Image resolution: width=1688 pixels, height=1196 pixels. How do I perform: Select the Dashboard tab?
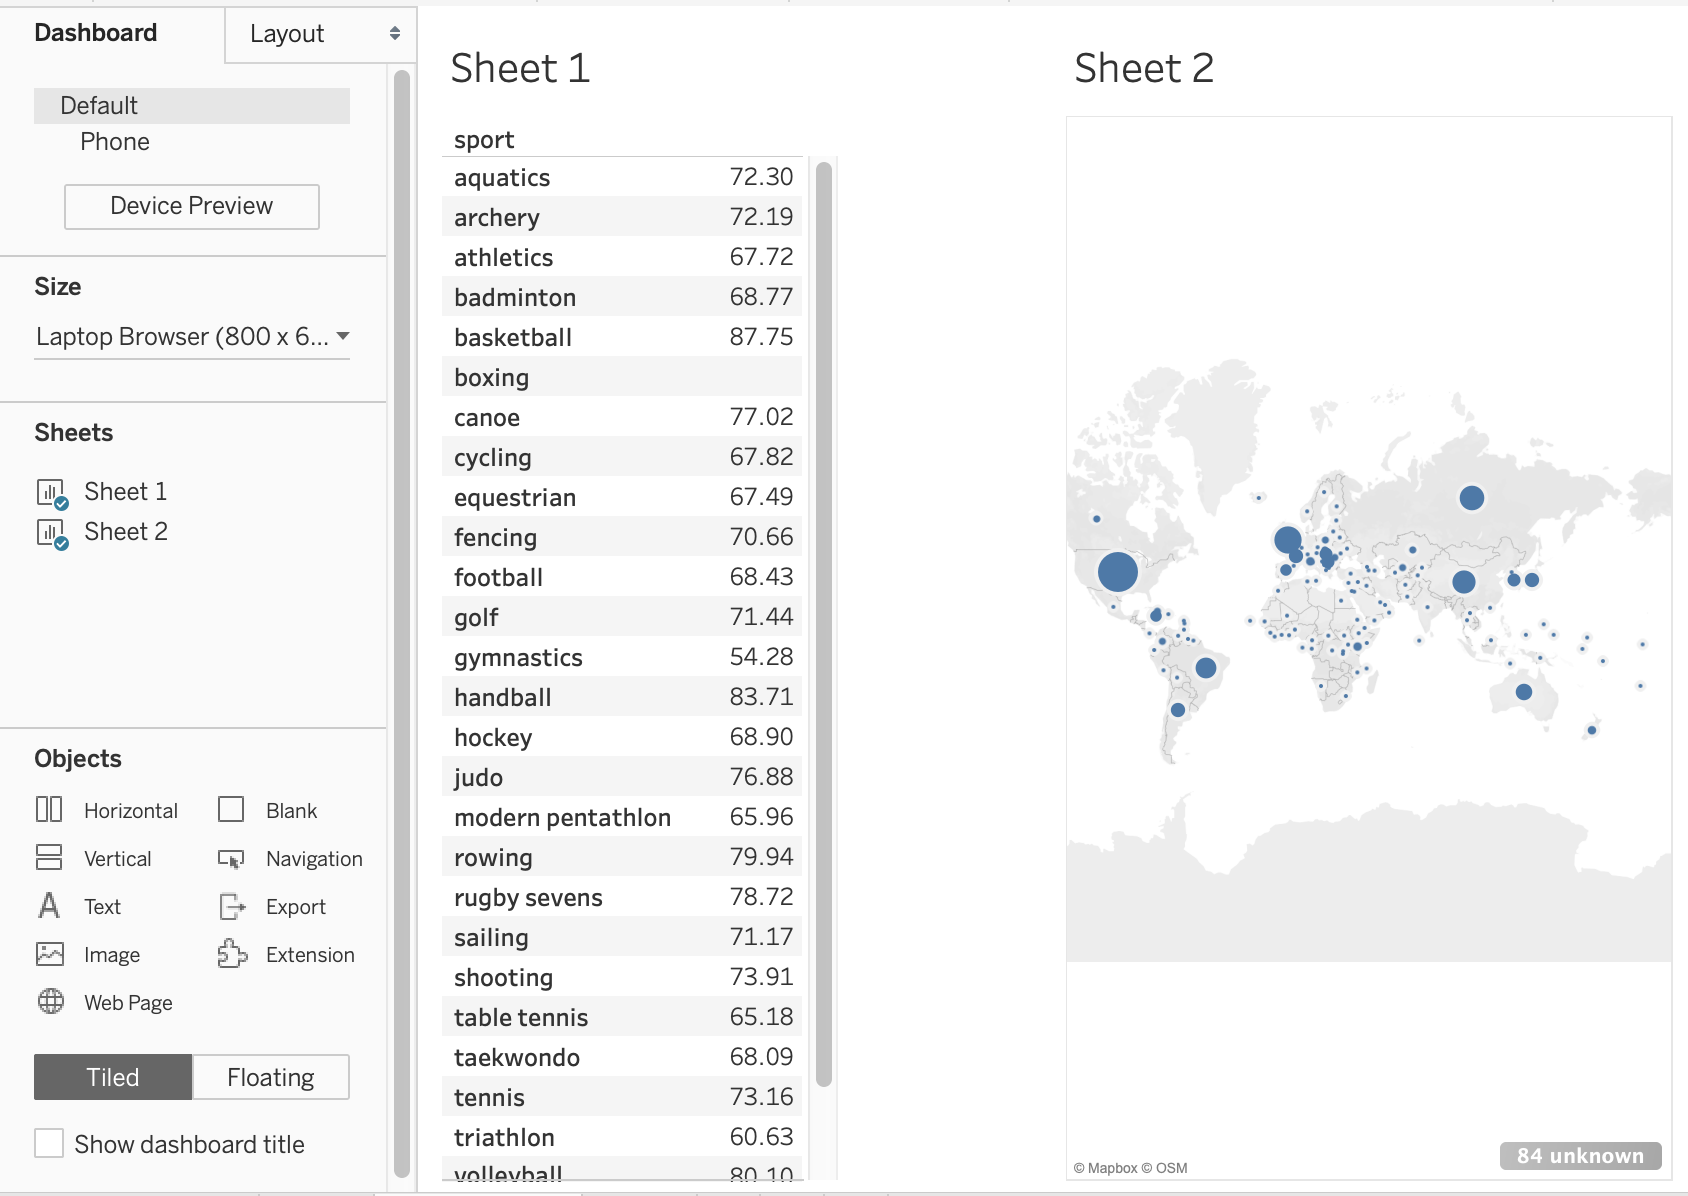click(95, 32)
